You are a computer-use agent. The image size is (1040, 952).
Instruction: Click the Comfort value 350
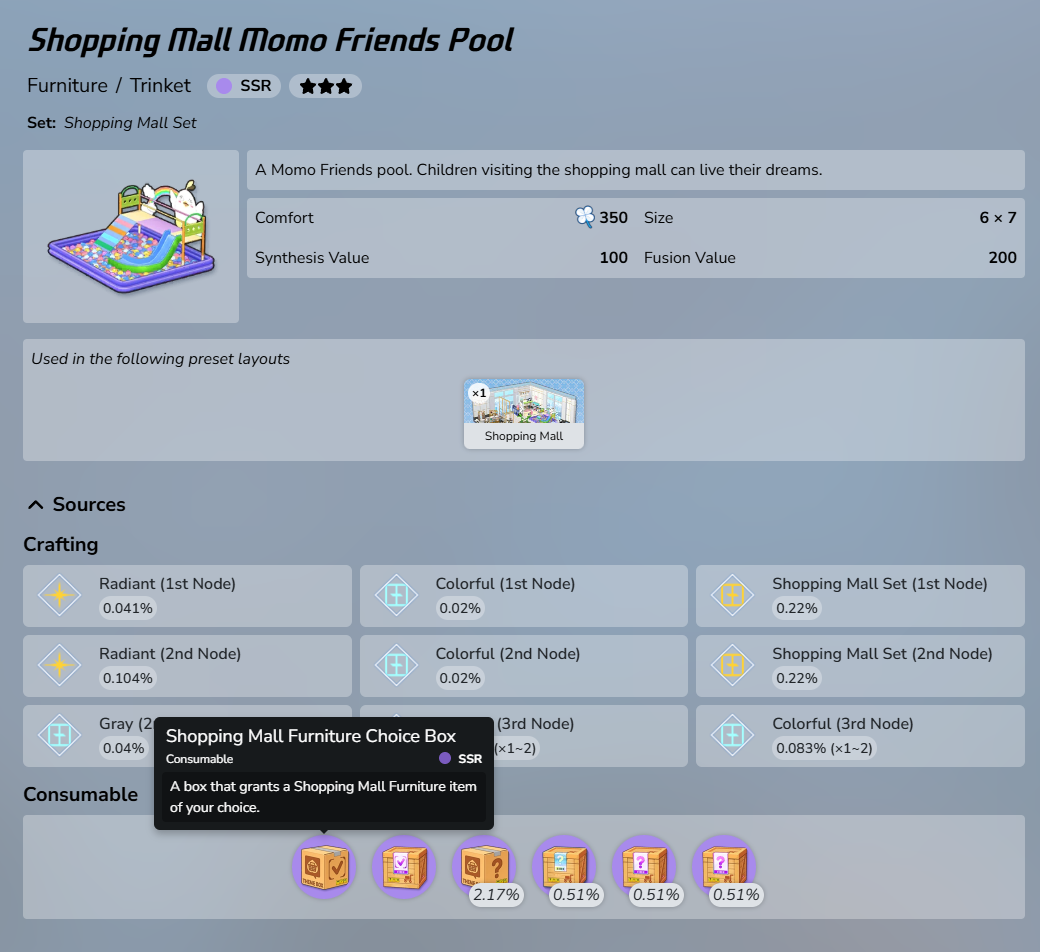point(614,218)
